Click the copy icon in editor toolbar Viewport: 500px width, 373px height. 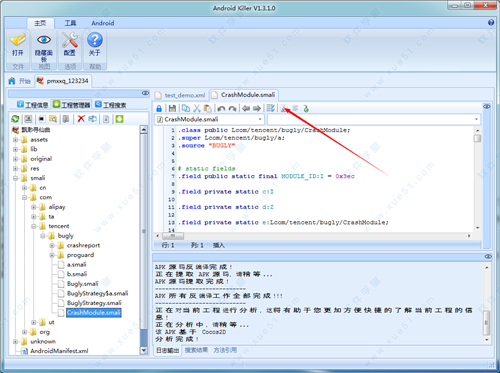[186, 108]
